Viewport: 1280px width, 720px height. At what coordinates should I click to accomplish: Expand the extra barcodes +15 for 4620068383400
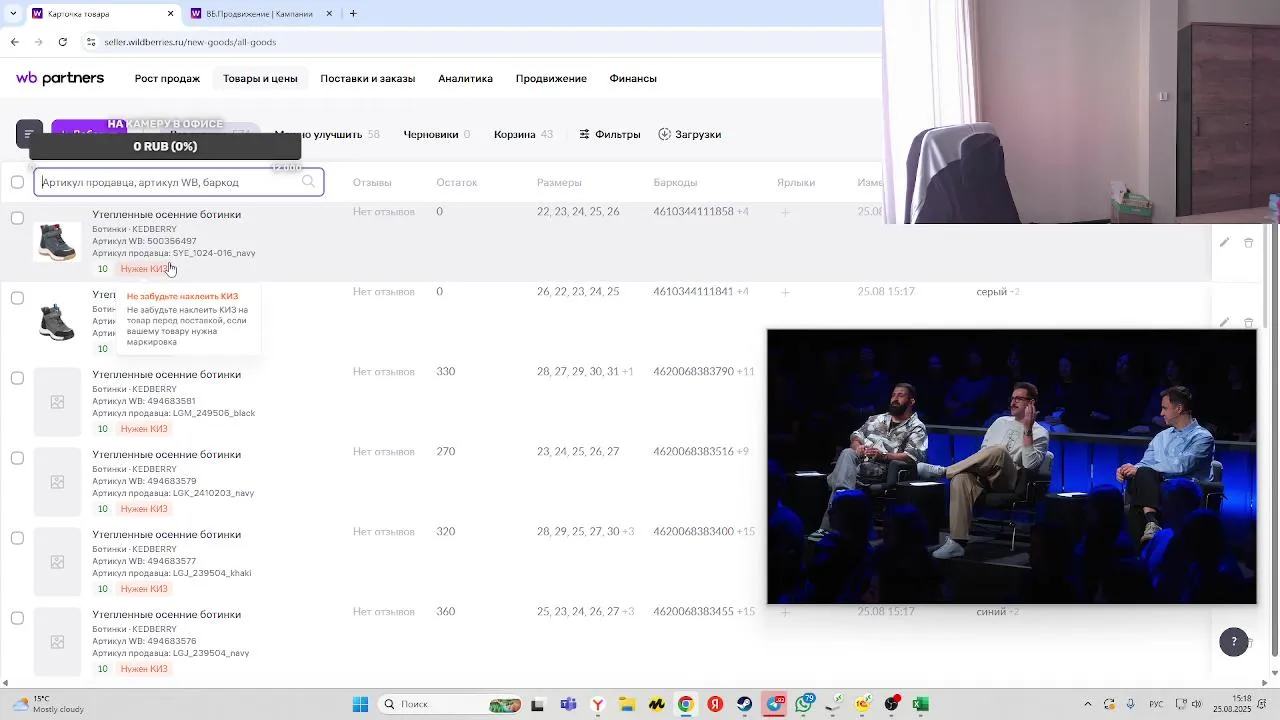coord(745,532)
